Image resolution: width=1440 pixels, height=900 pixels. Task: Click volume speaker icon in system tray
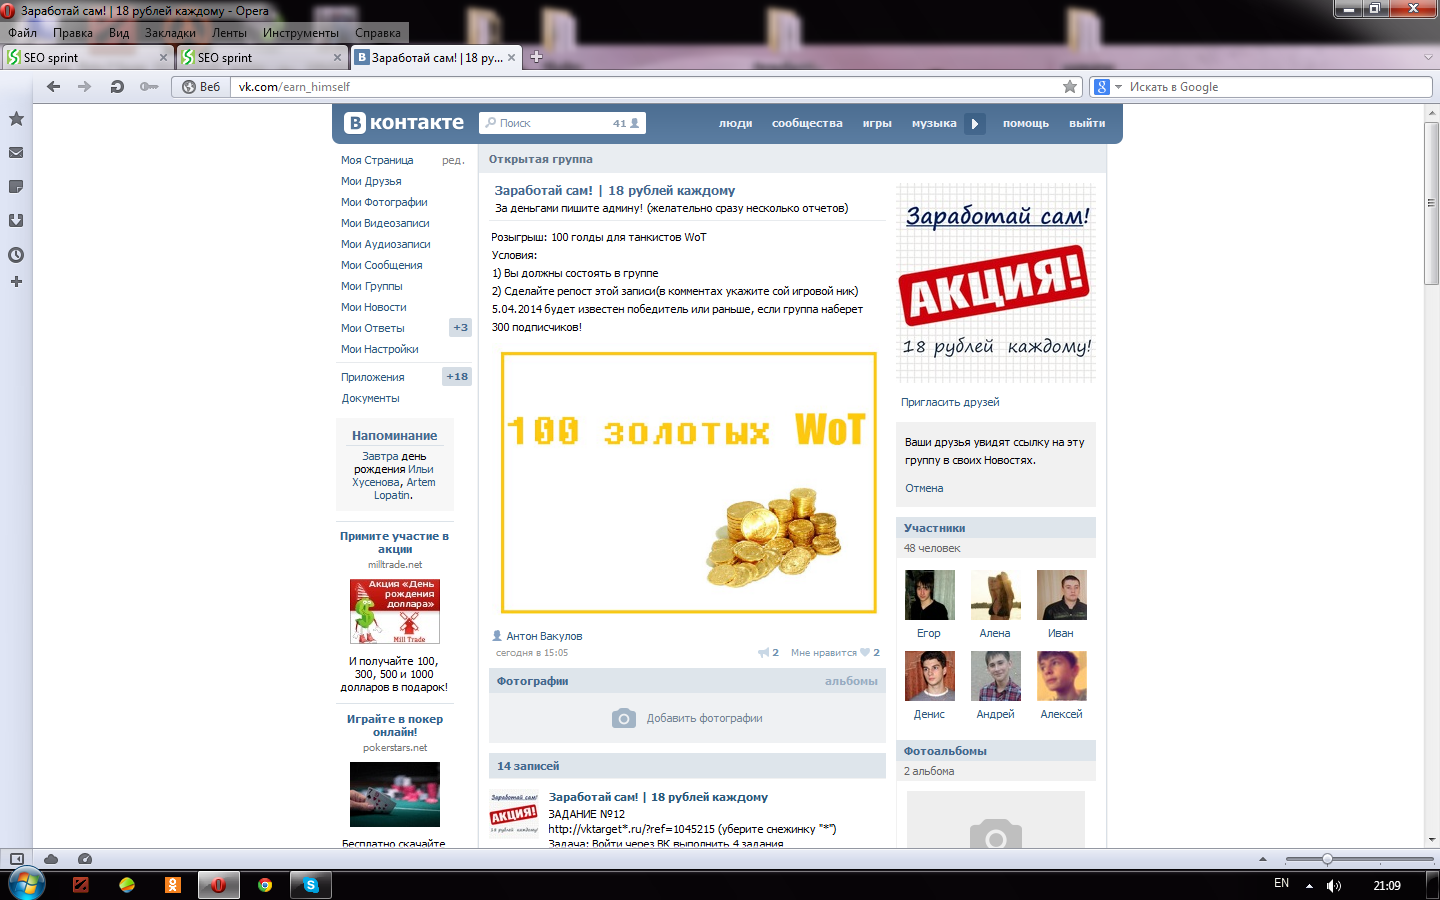pos(1334,886)
